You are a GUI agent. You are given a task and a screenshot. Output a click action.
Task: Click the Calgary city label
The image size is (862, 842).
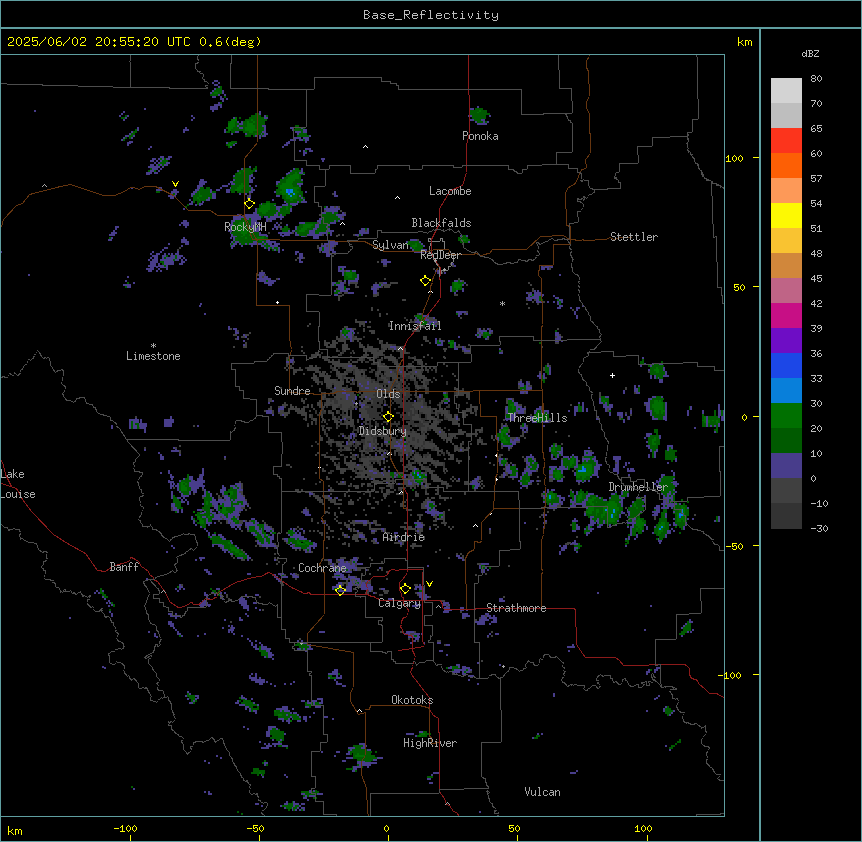(399, 603)
